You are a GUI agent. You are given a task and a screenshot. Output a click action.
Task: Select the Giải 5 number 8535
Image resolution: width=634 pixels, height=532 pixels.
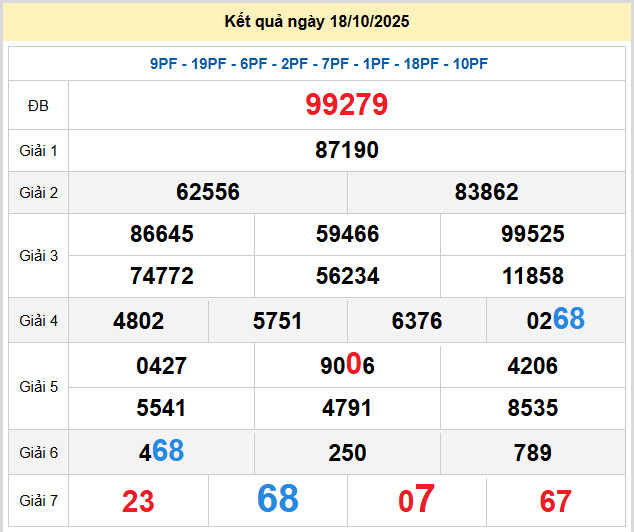point(532,408)
